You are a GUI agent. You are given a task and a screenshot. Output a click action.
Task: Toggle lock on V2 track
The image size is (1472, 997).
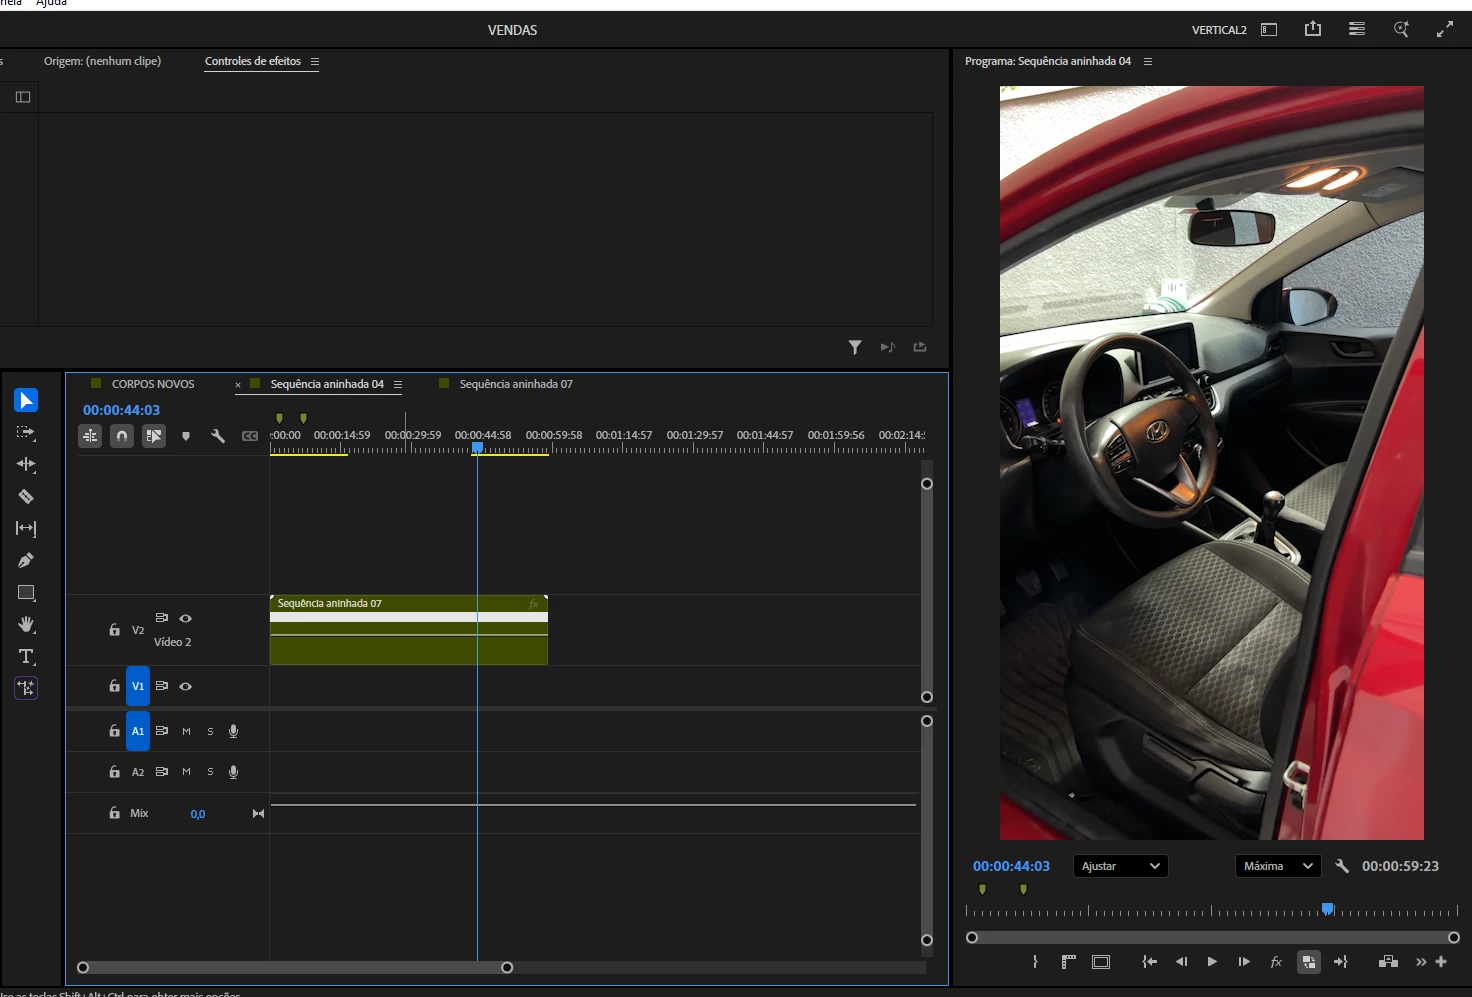pos(114,630)
